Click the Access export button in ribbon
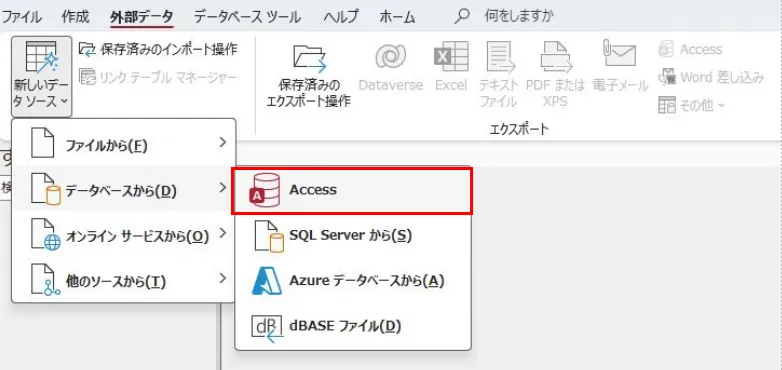This screenshot has height=370, width=782. pyautogui.click(x=690, y=49)
